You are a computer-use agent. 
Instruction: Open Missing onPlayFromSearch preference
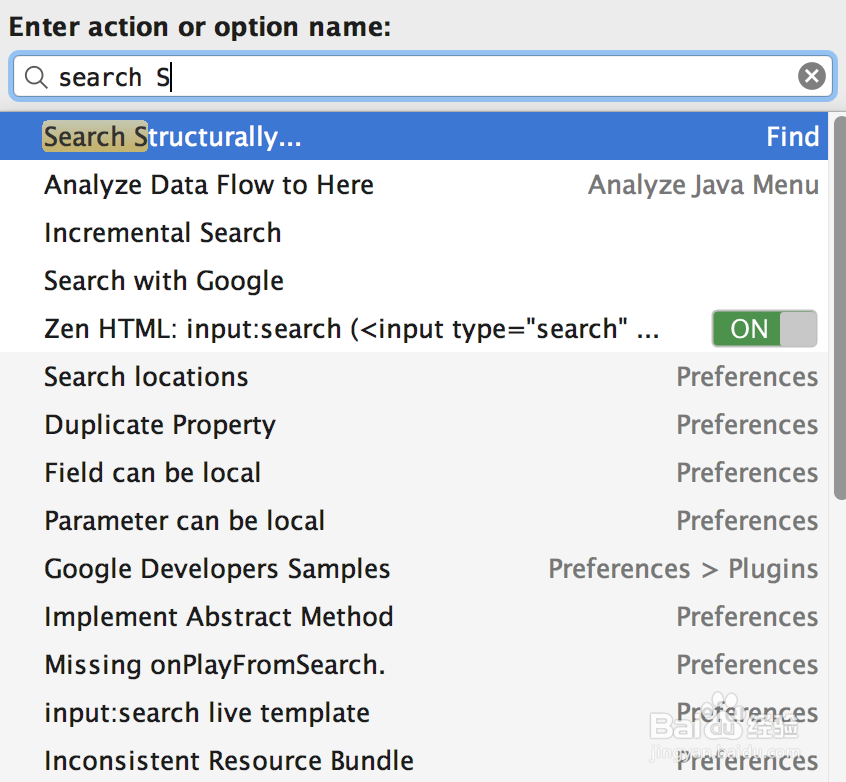point(214,665)
